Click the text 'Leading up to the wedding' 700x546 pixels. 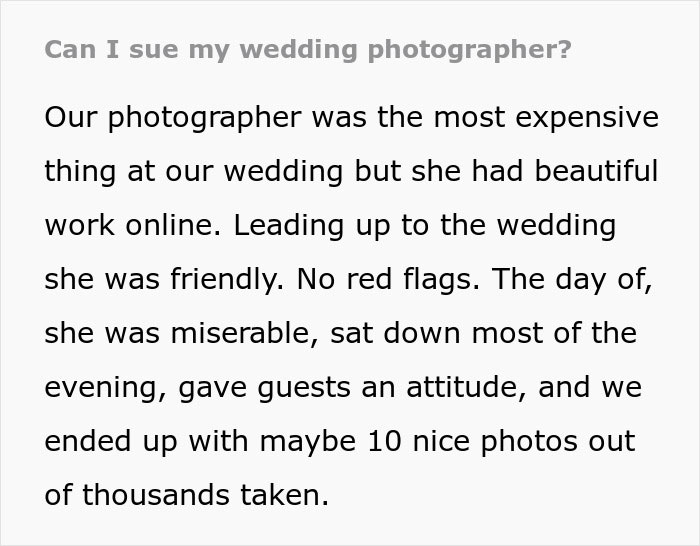pyautogui.click(x=425, y=225)
